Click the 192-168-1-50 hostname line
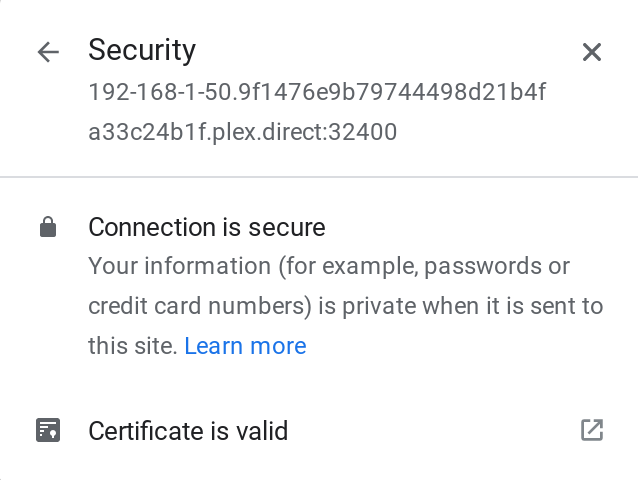Viewport: 638px width, 480px height. (317, 92)
